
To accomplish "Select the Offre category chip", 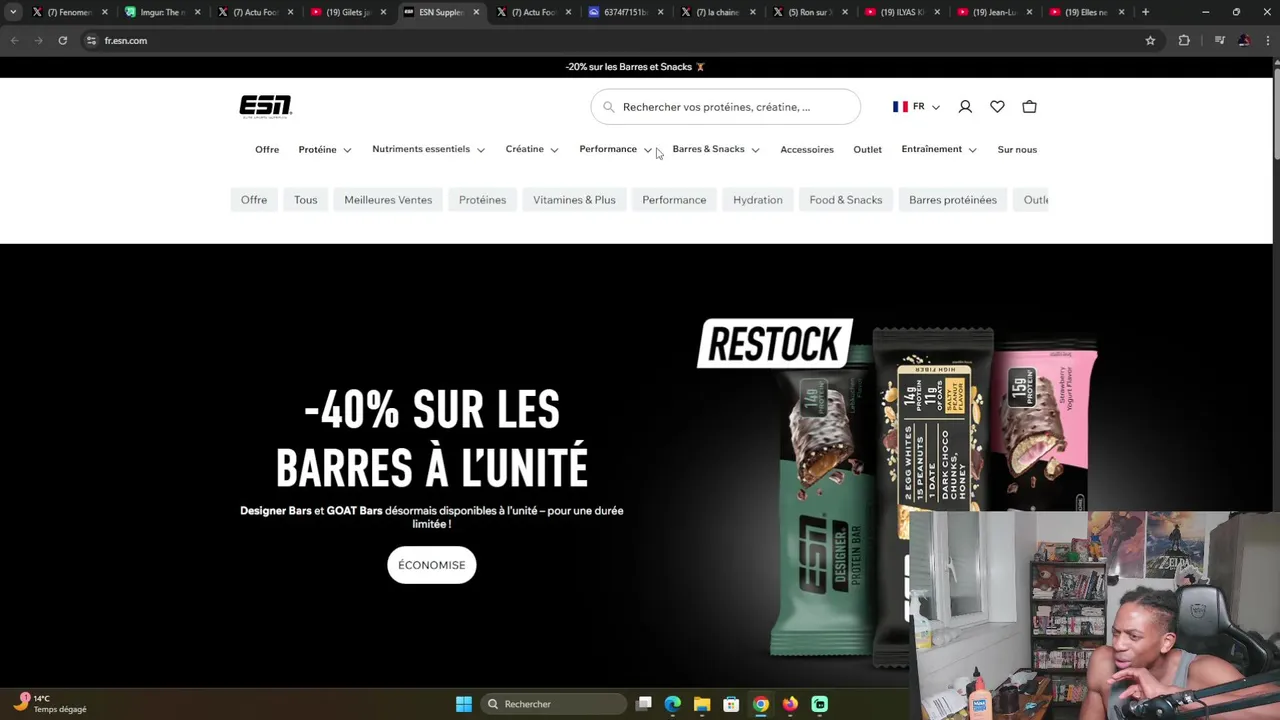I will coord(254,200).
